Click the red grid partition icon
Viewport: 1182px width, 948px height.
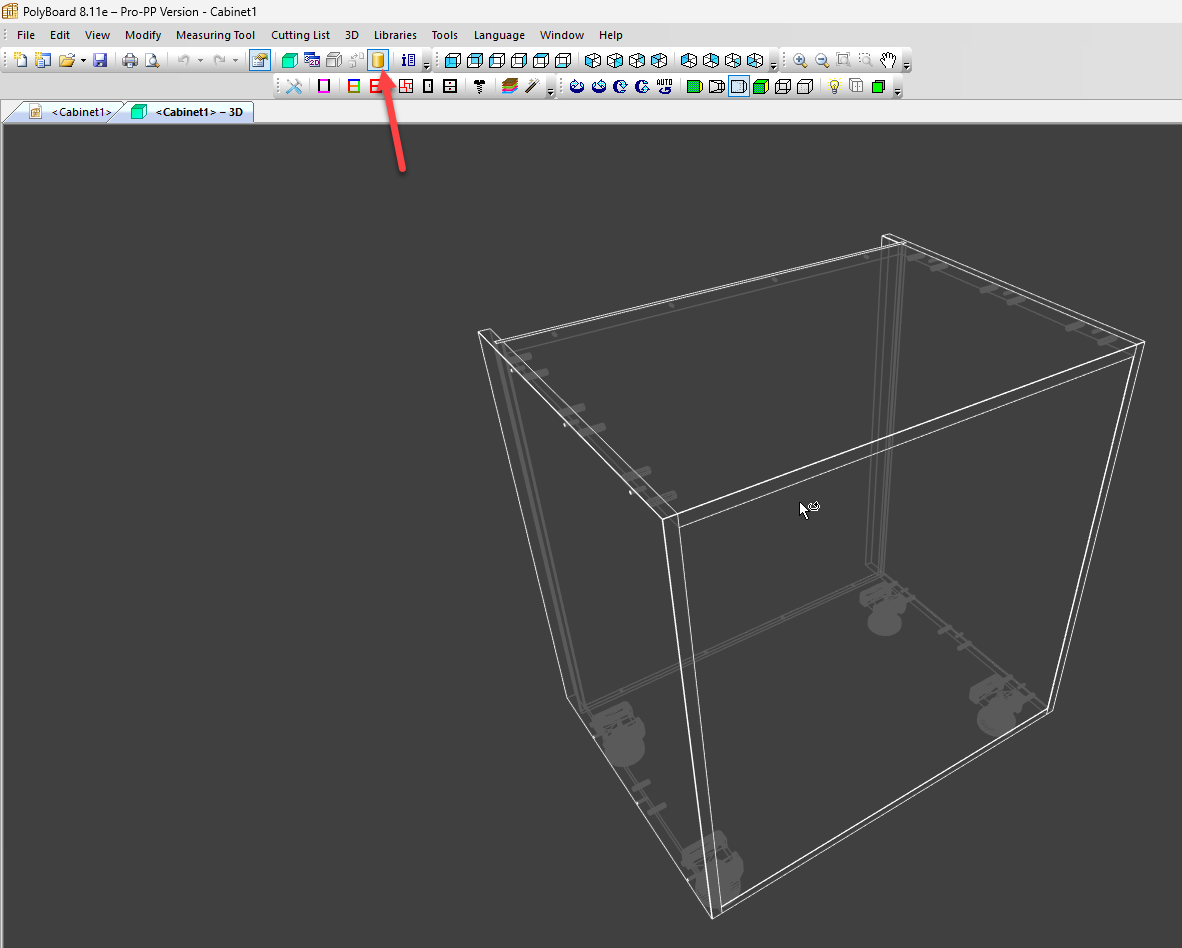click(406, 87)
